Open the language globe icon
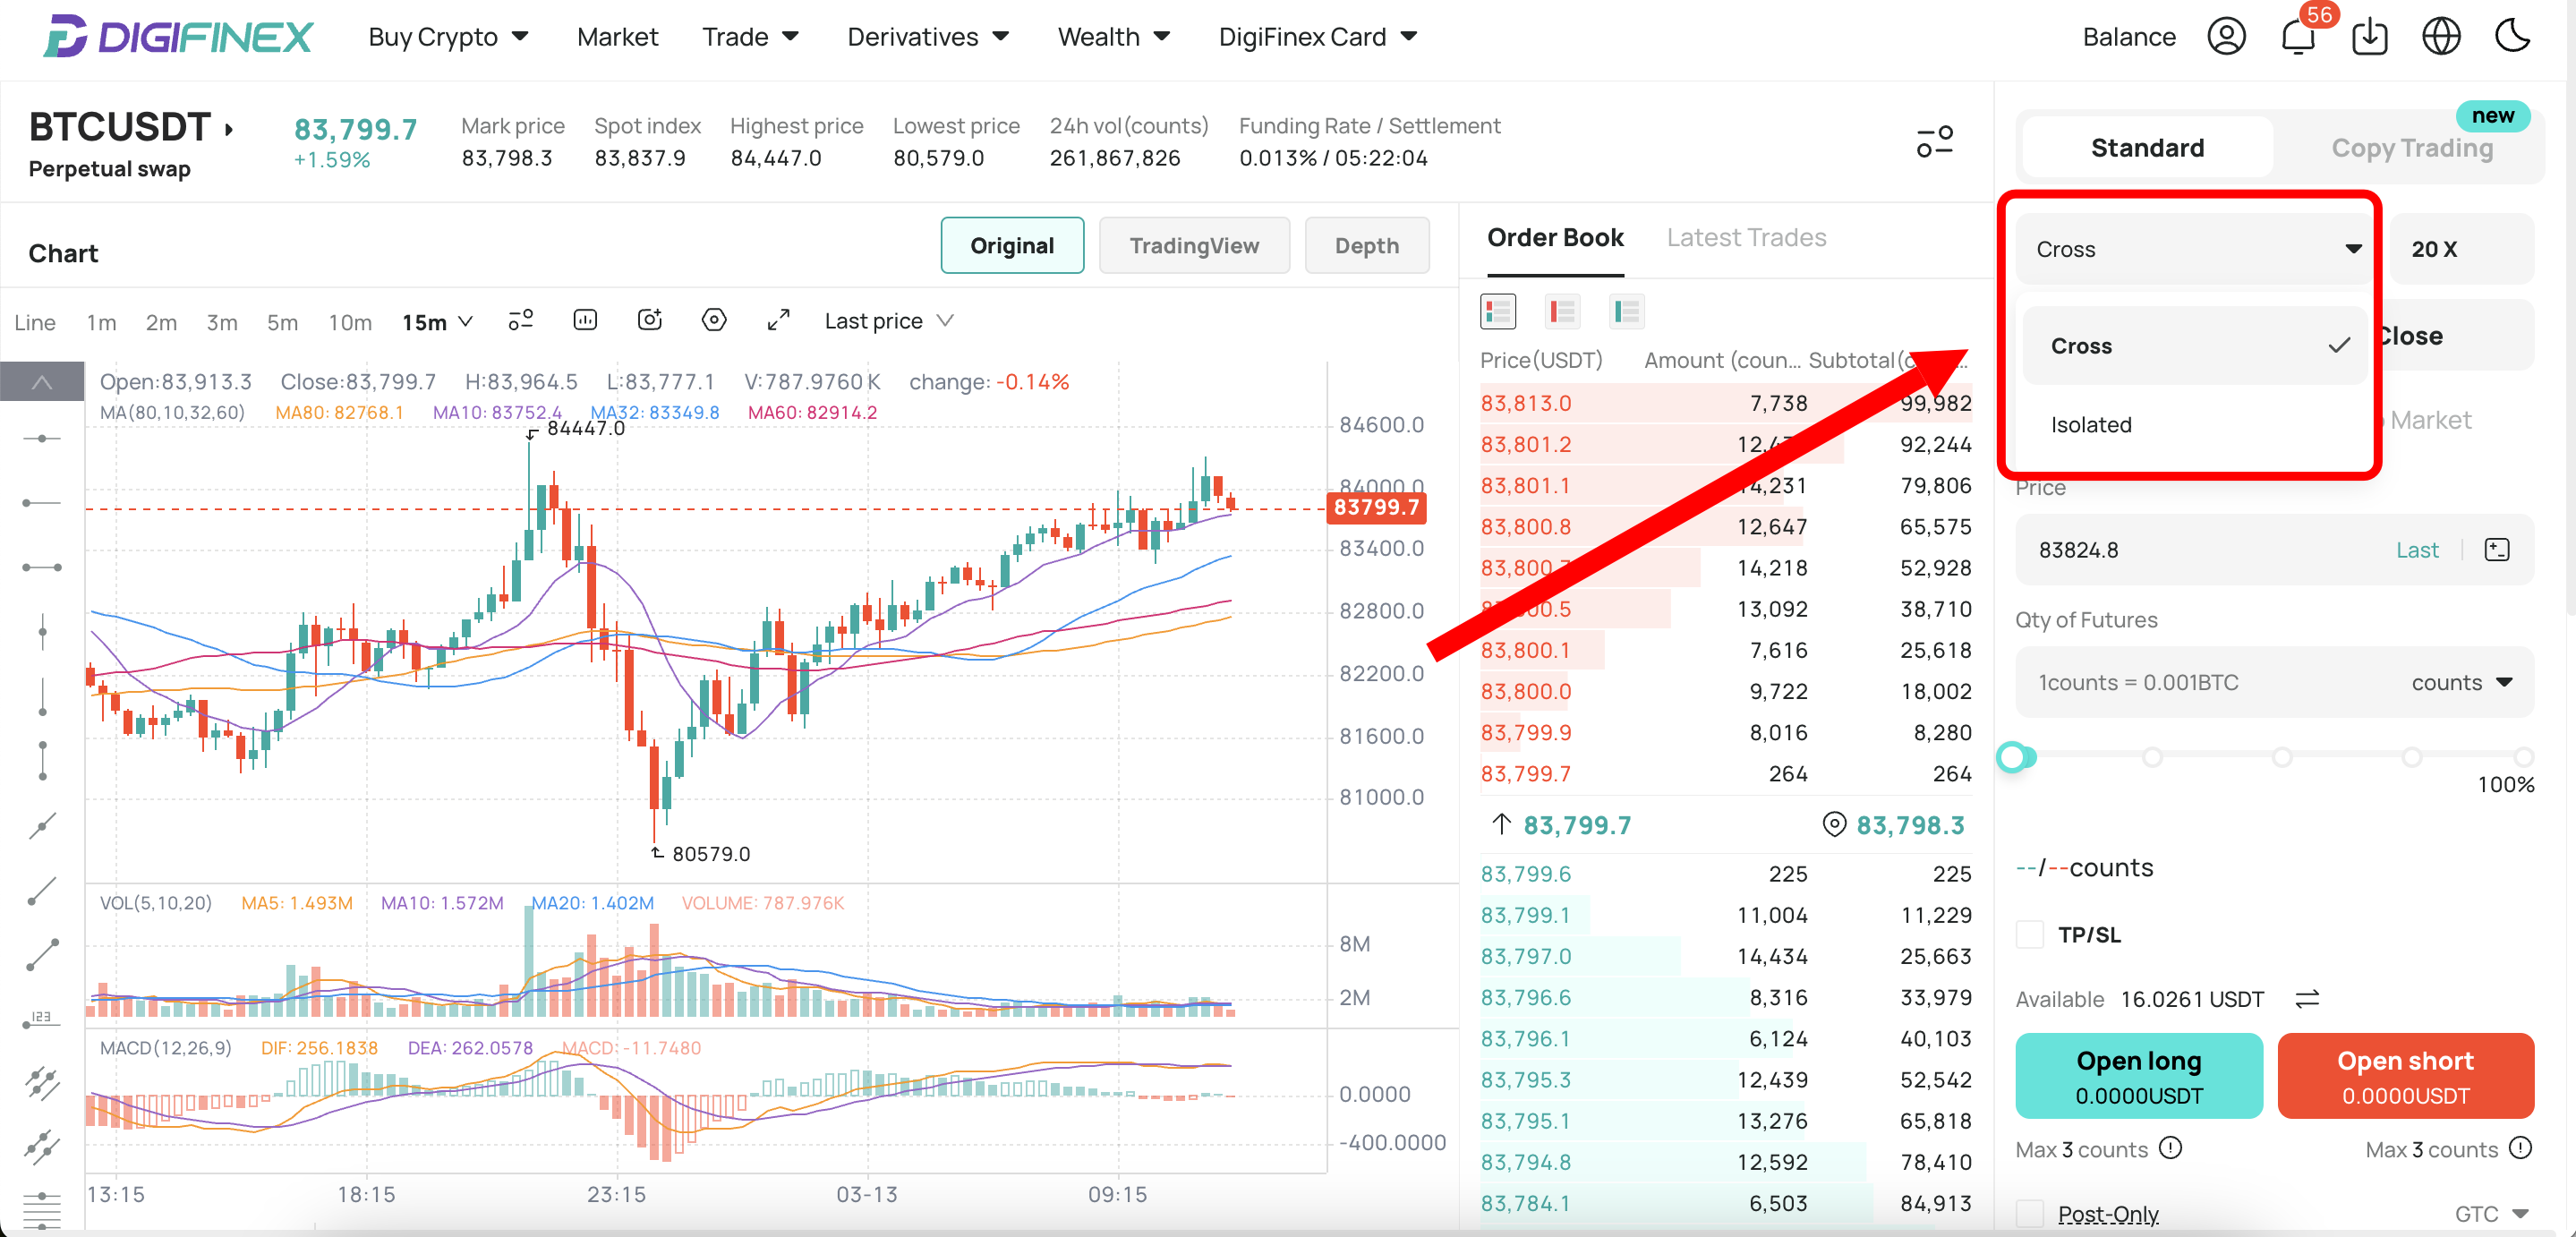2576x1237 pixels. pyautogui.click(x=2441, y=37)
